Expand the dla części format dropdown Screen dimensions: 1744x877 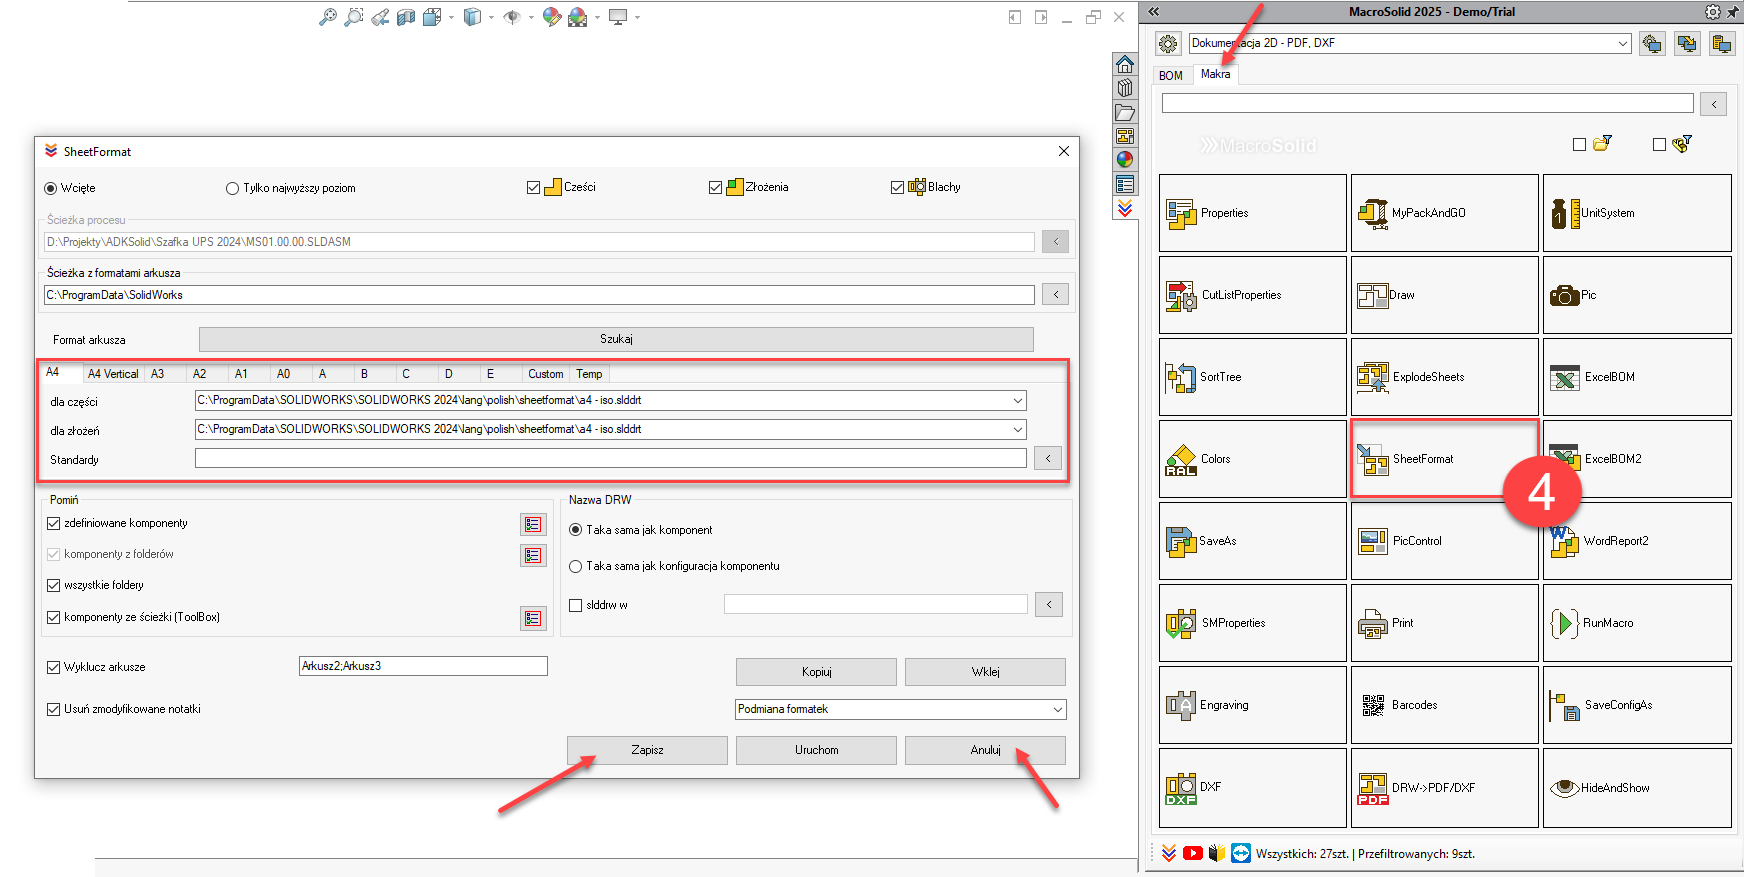point(1018,400)
